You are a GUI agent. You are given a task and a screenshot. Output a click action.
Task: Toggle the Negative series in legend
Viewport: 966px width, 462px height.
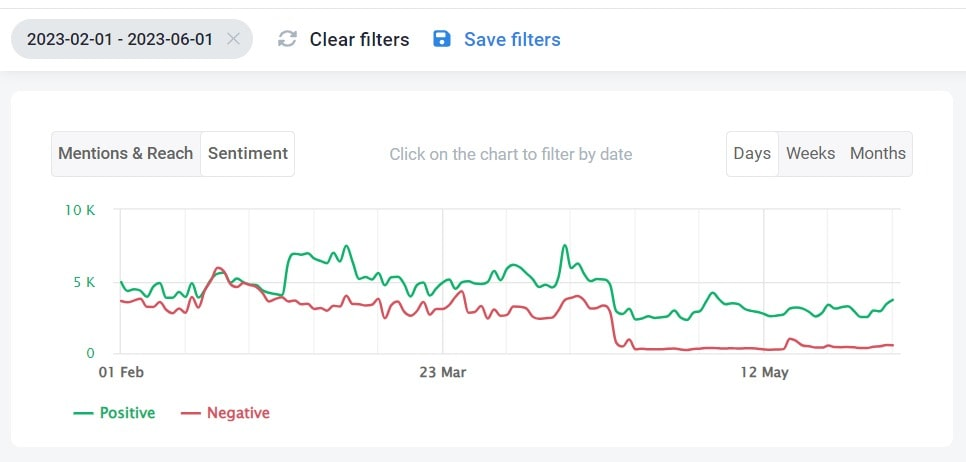238,413
